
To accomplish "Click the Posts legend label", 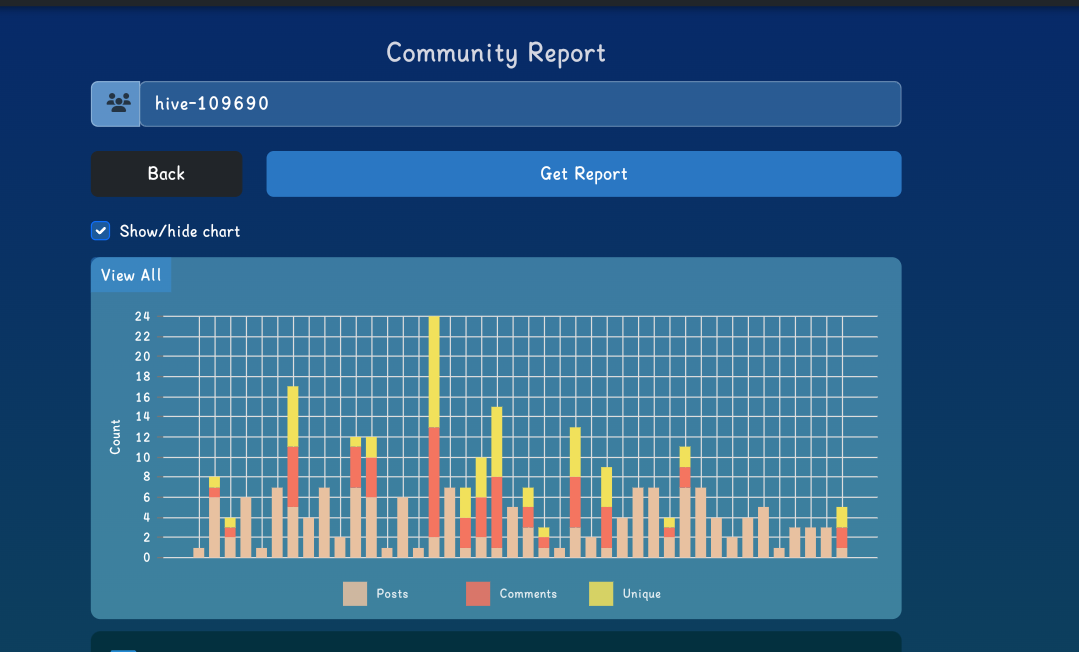I will tap(392, 593).
